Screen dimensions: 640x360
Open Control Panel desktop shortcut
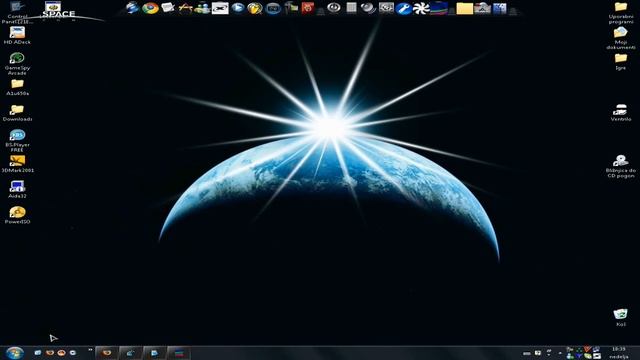(17, 13)
